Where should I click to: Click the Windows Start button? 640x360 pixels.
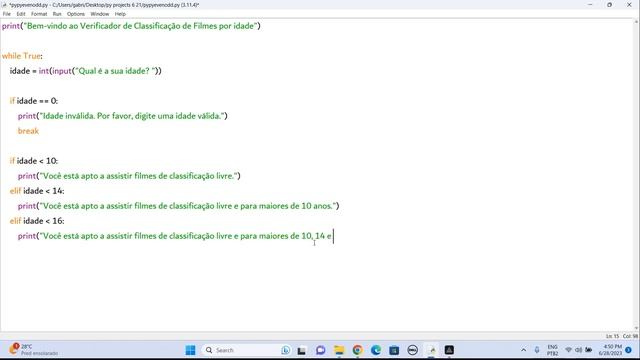point(190,350)
